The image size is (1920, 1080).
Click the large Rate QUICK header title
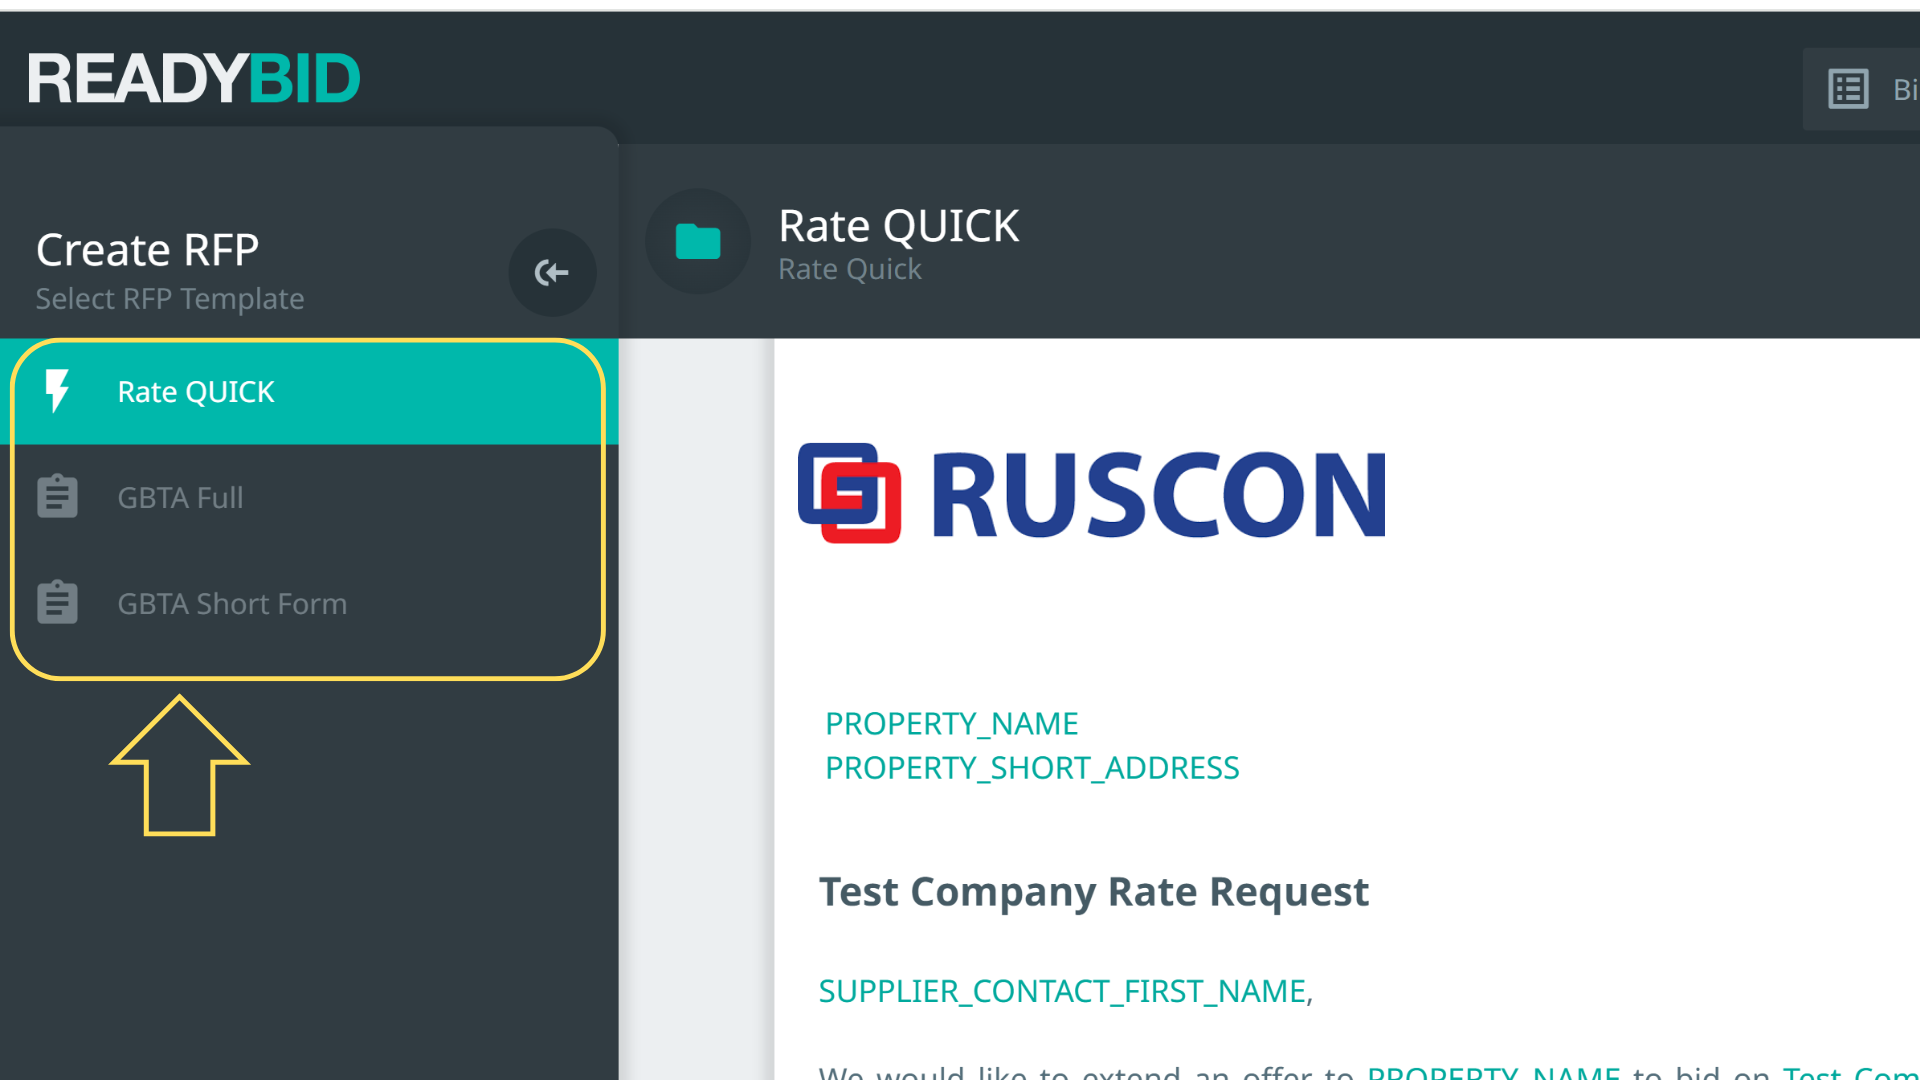click(898, 226)
